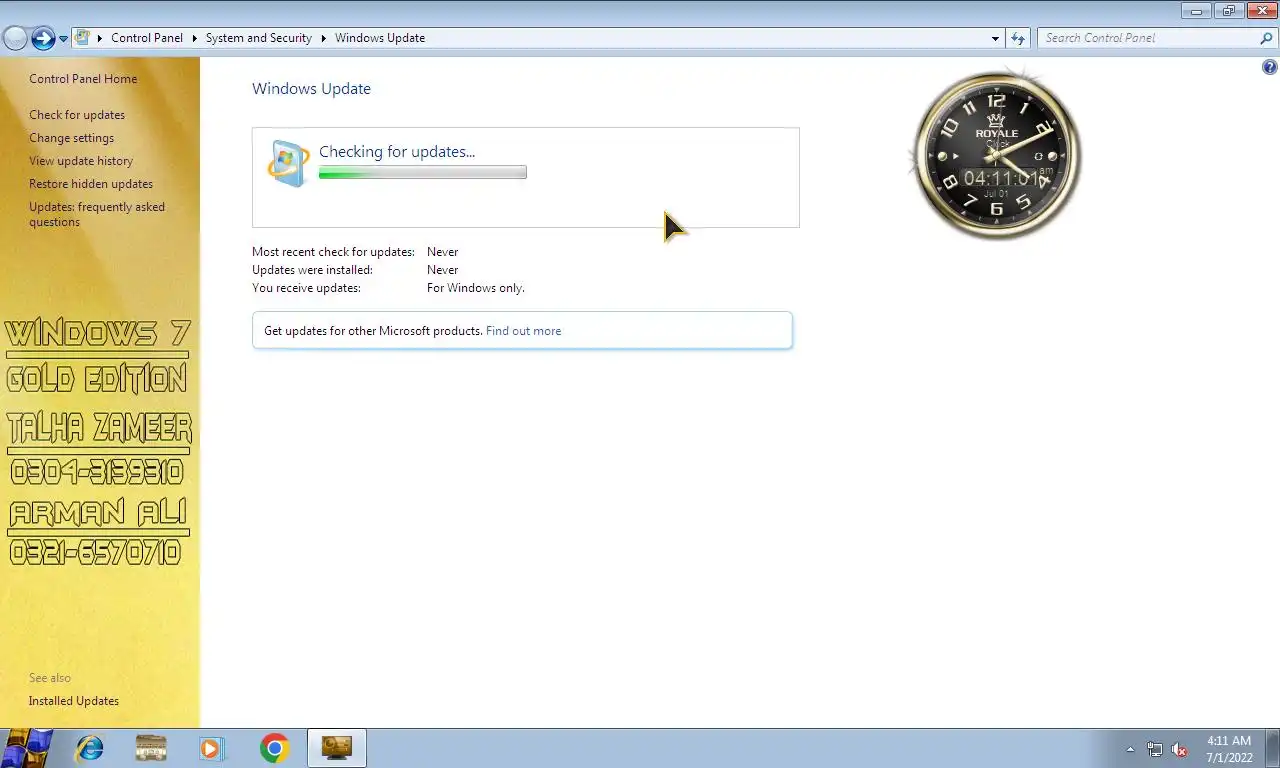
Task: Click the Royale clock gadget
Action: [997, 155]
